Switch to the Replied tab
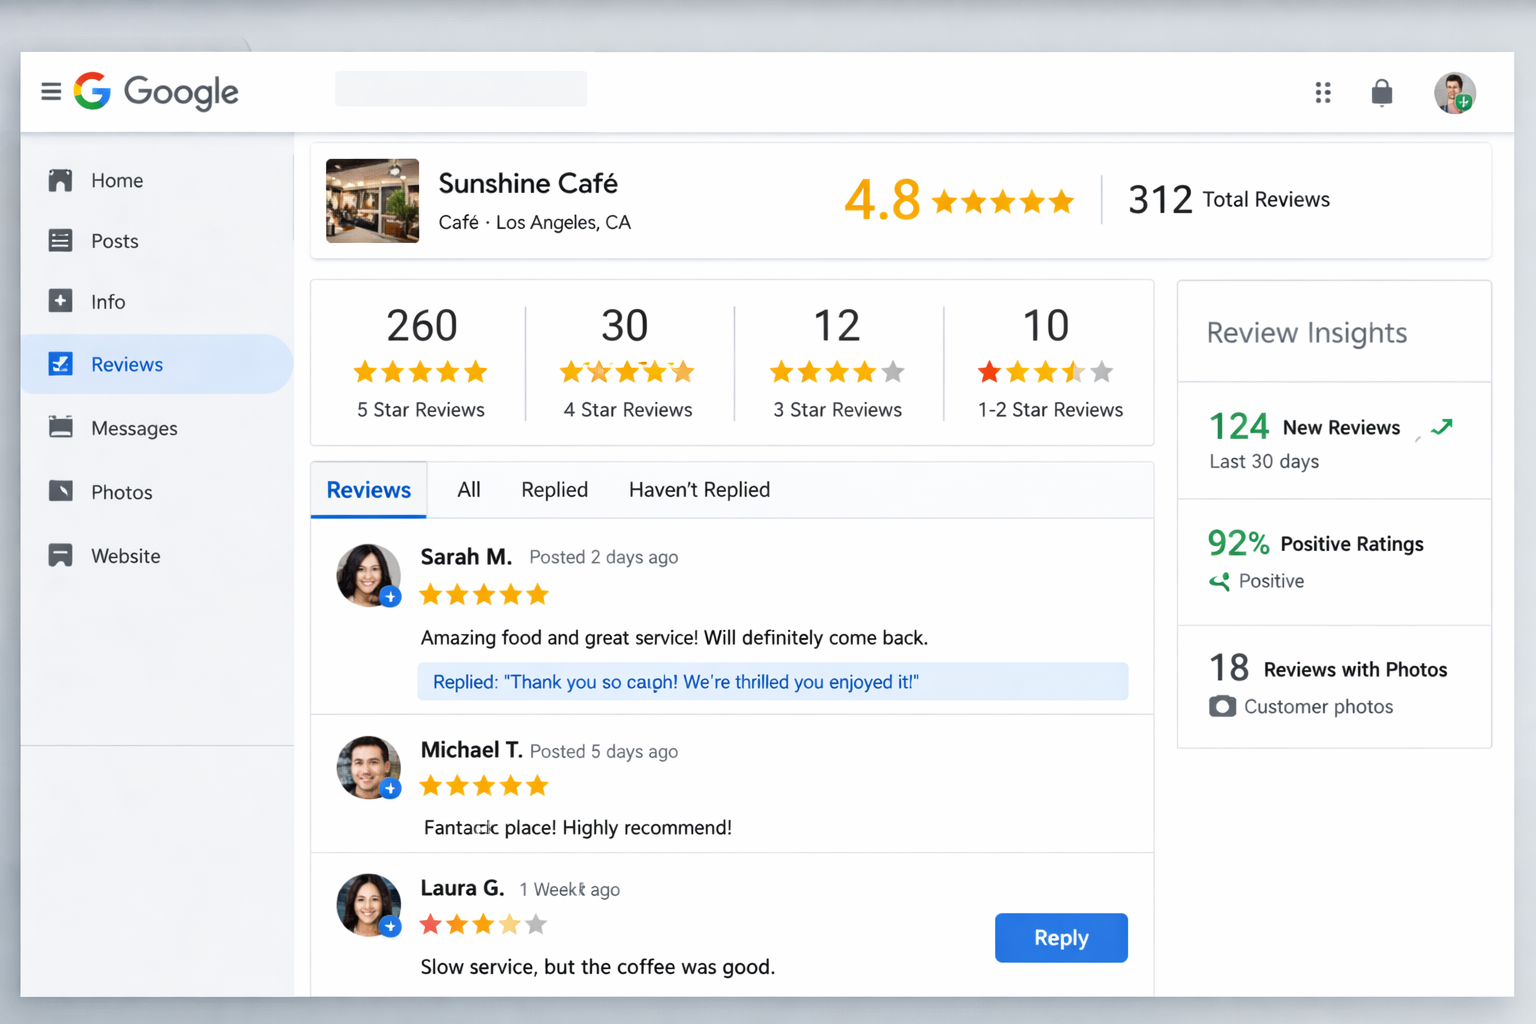Image resolution: width=1536 pixels, height=1024 pixels. click(554, 490)
